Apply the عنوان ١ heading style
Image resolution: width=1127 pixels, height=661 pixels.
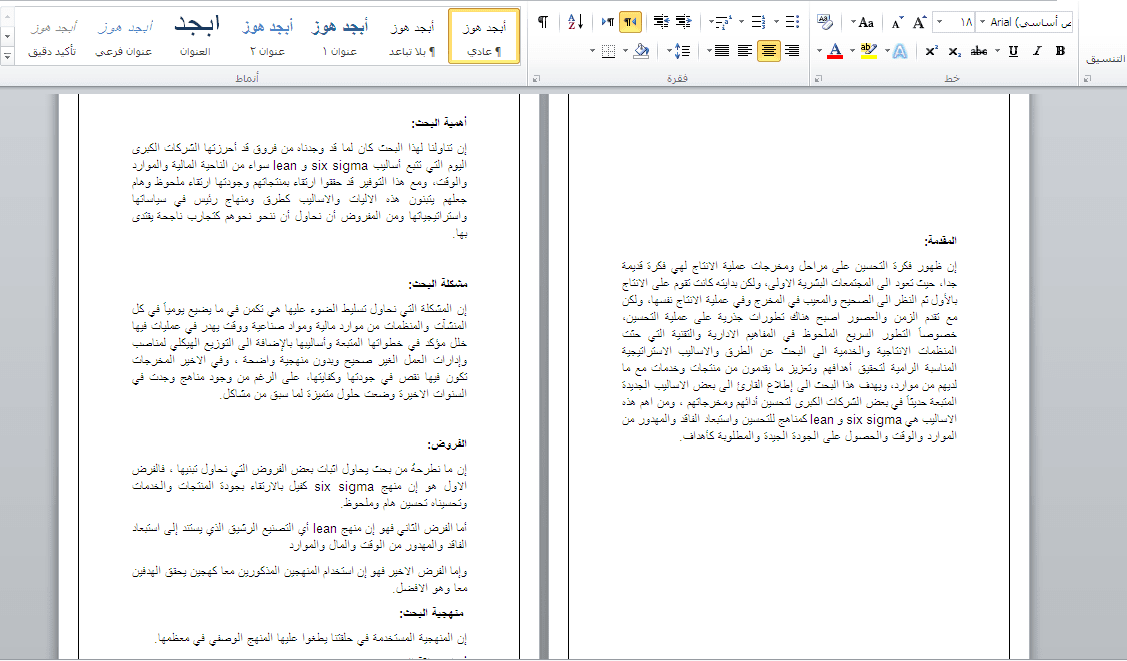(x=340, y=37)
